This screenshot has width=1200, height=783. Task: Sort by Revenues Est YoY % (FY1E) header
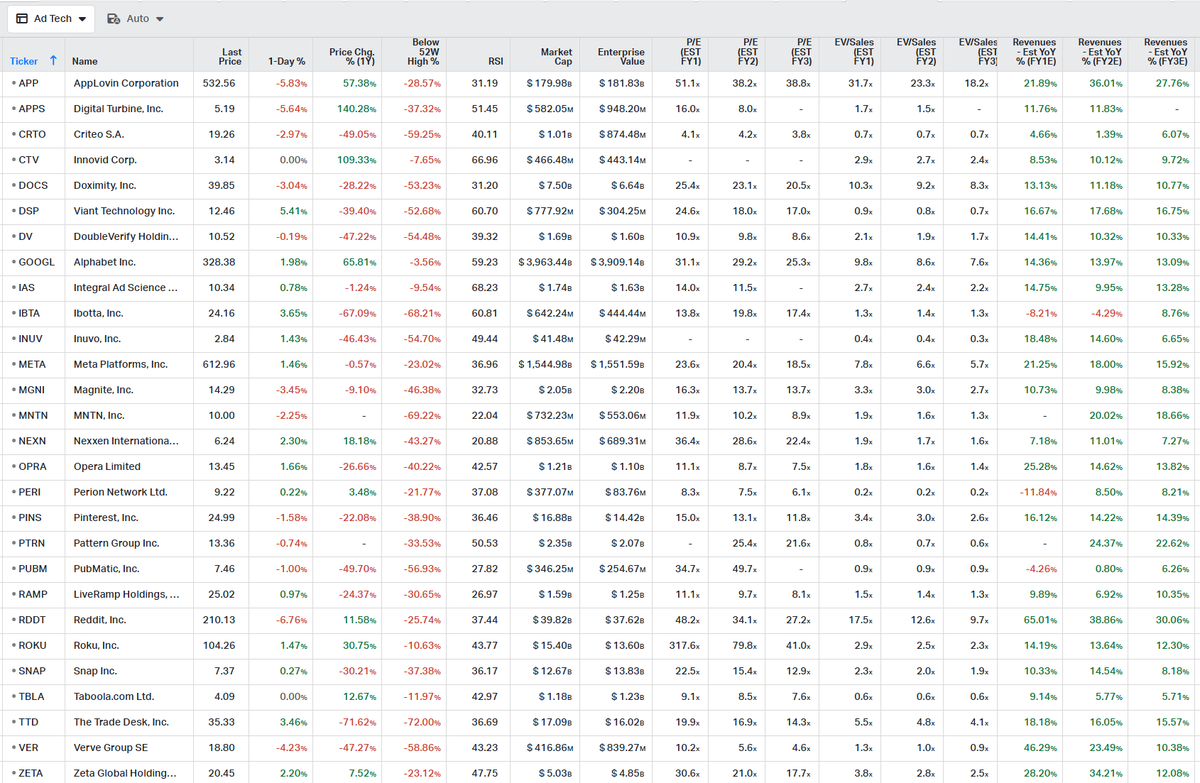point(1034,52)
